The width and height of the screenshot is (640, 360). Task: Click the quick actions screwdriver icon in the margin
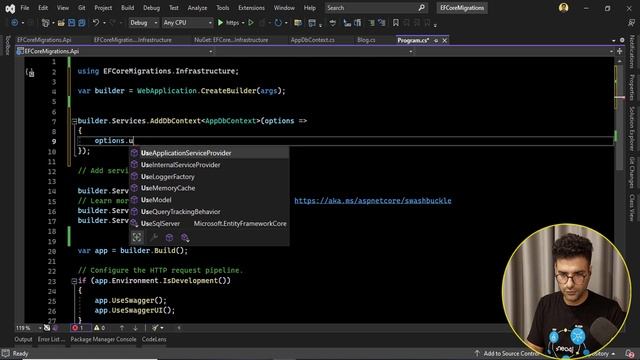[x=30, y=73]
